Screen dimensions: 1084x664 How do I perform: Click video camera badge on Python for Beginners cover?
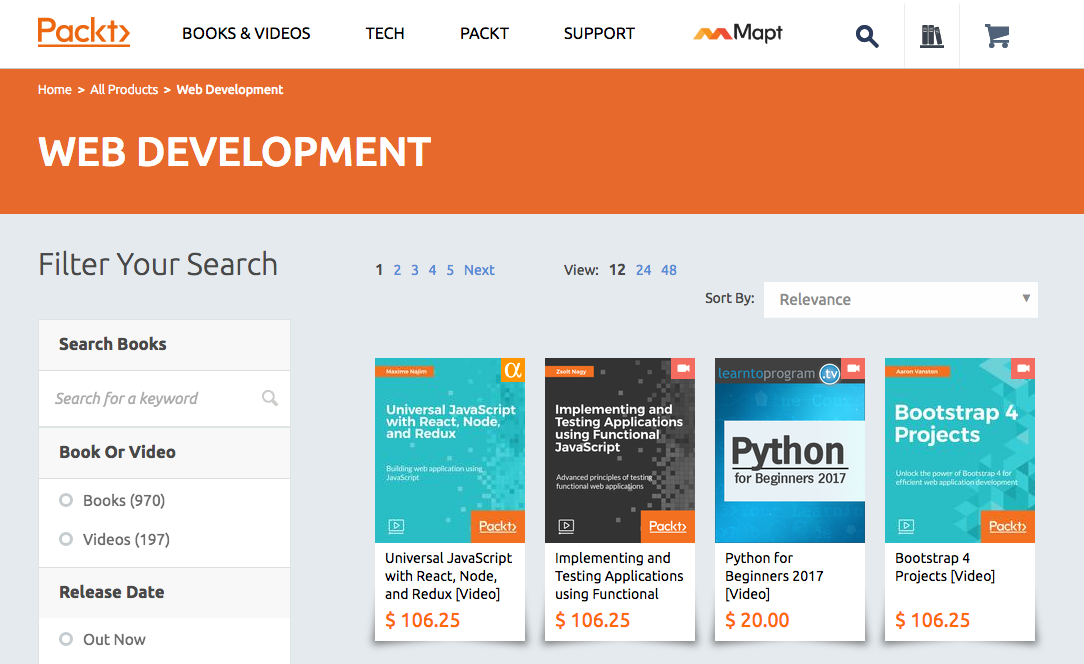pos(853,368)
